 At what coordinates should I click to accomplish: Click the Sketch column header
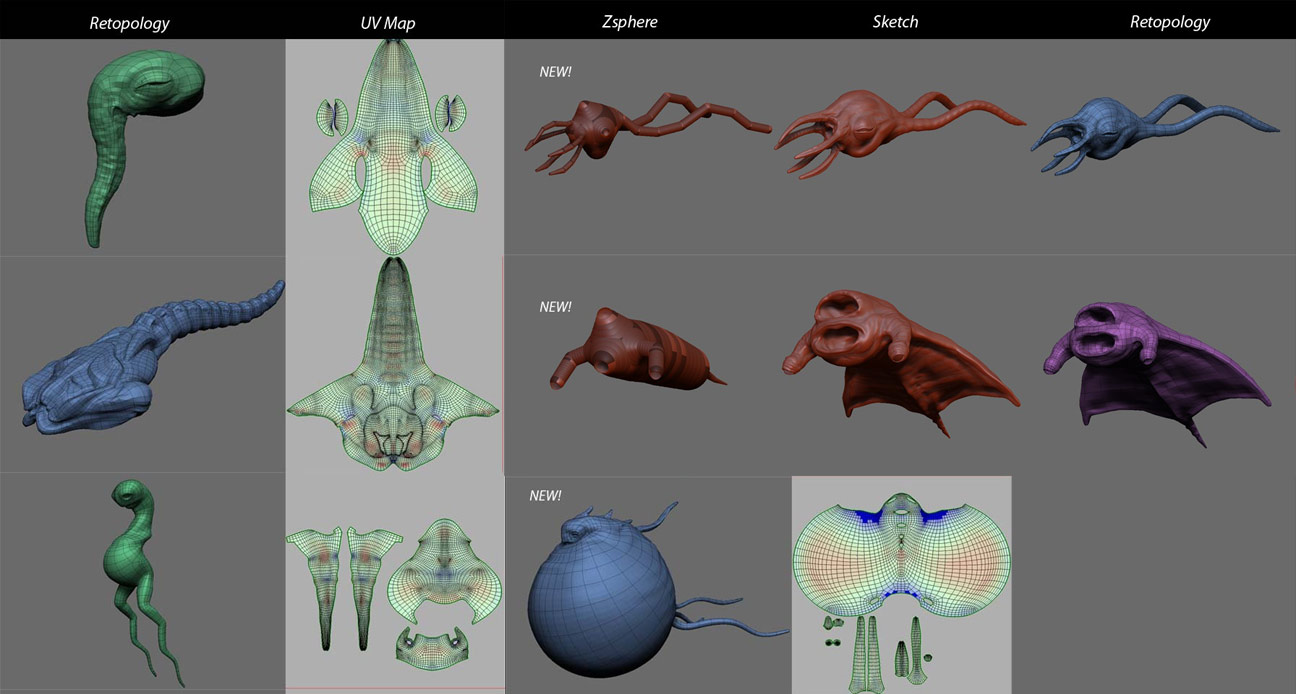click(x=895, y=22)
